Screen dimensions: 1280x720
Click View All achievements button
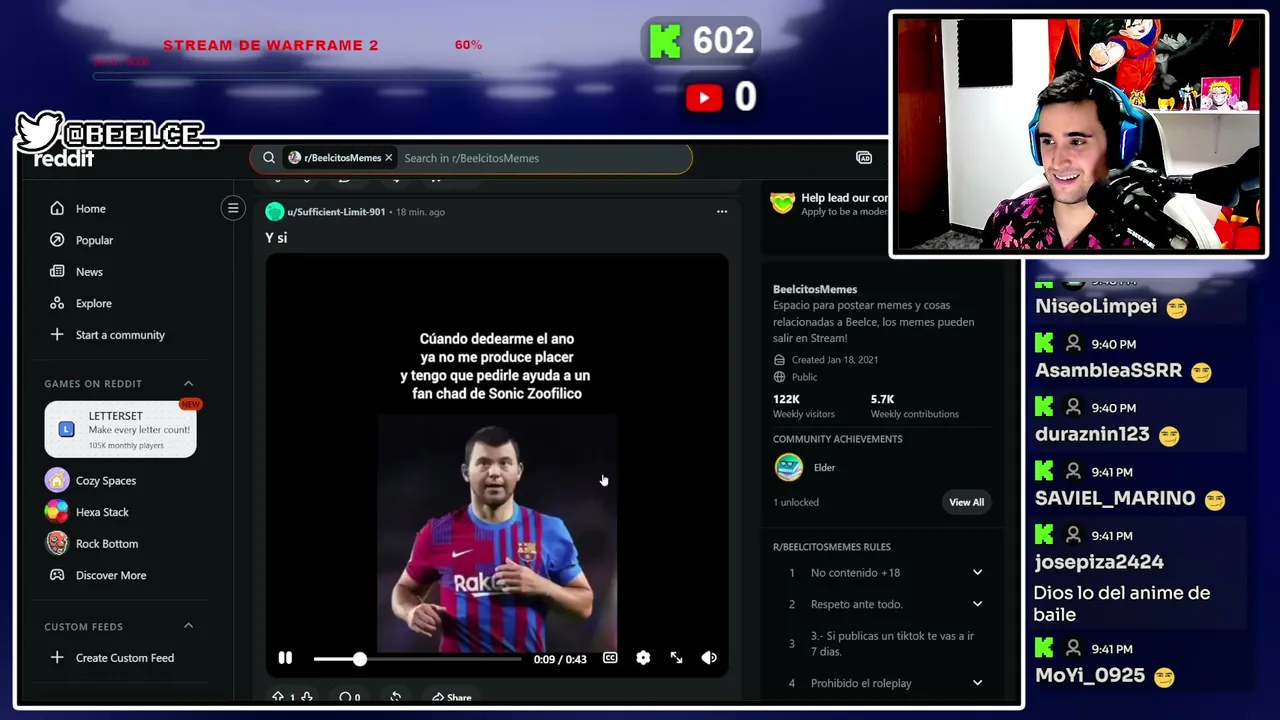pyautogui.click(x=966, y=502)
